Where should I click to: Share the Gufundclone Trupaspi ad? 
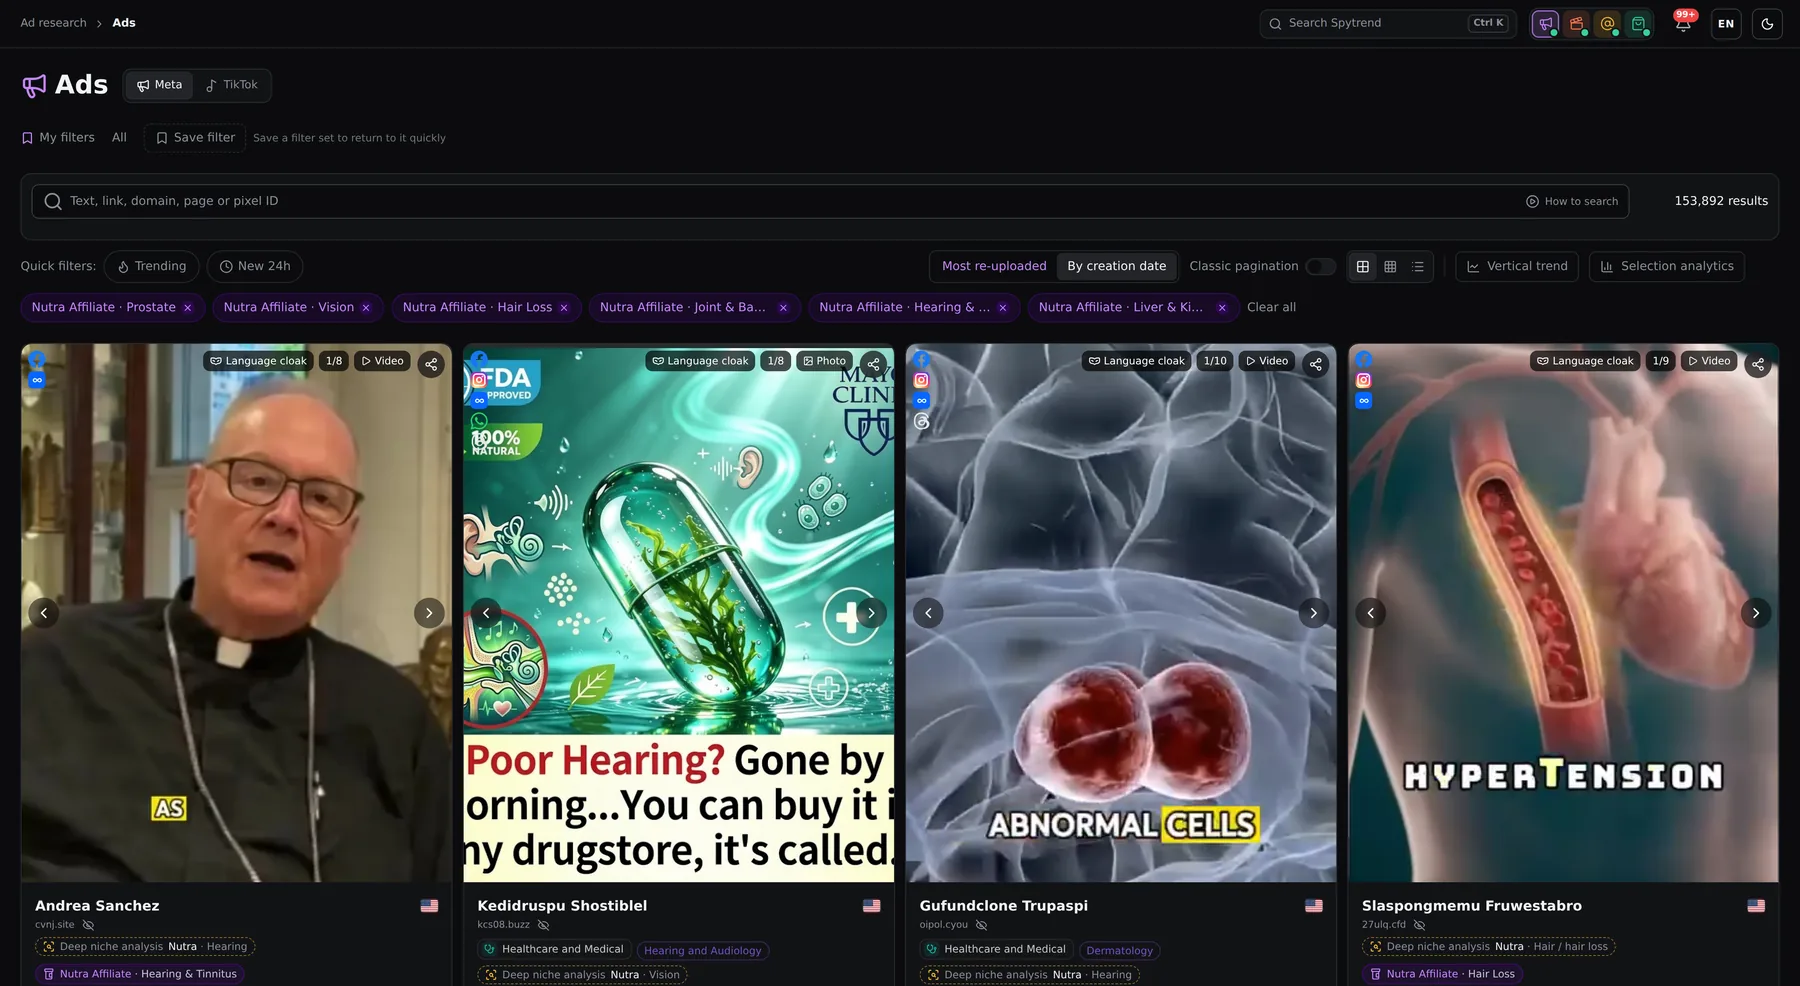(x=1316, y=364)
